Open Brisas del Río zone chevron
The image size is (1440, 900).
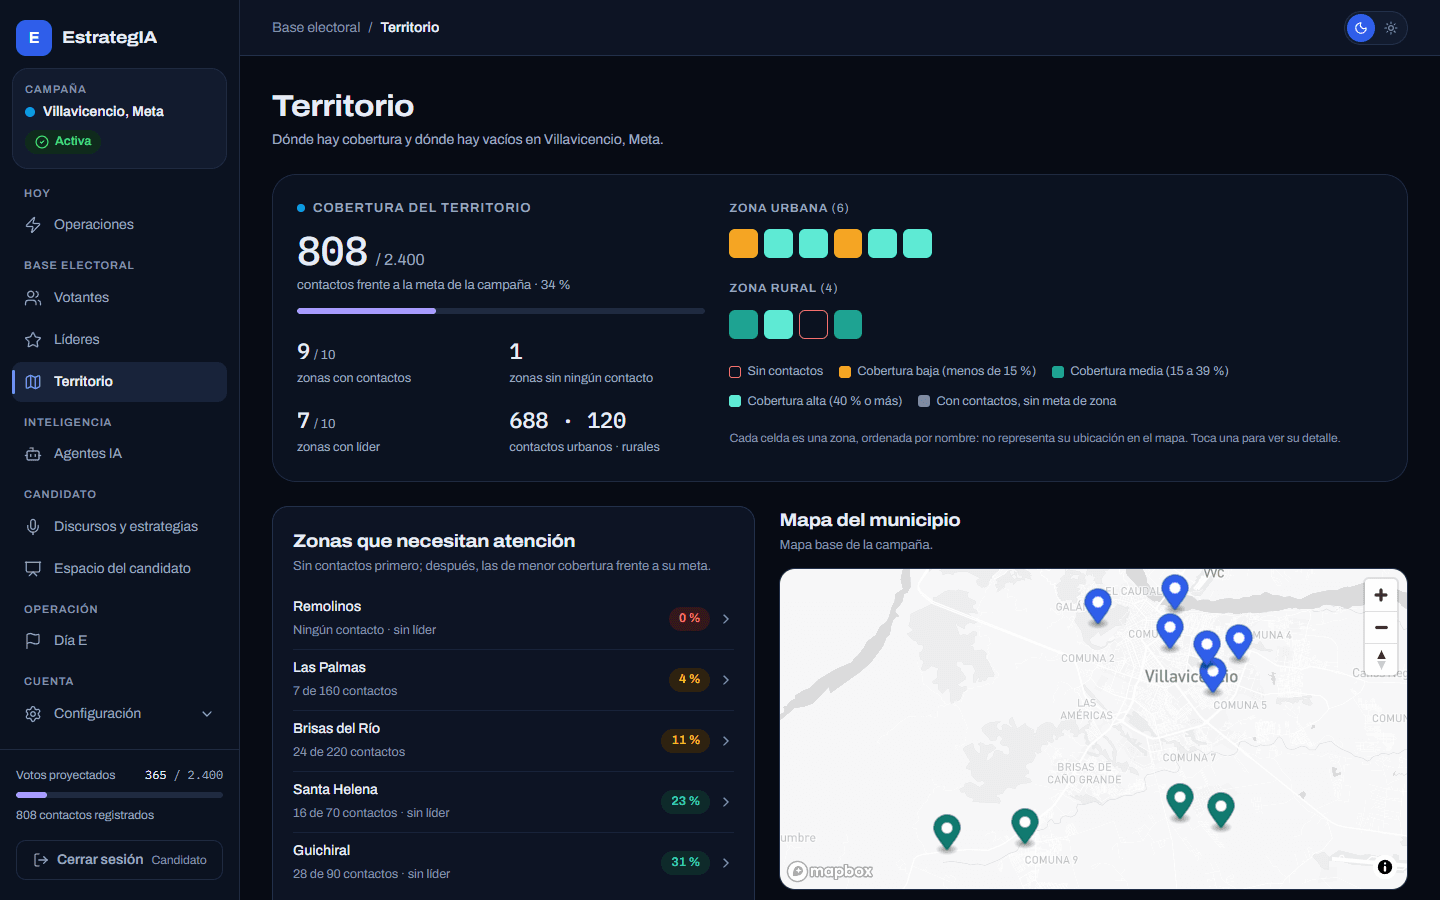[x=726, y=741]
